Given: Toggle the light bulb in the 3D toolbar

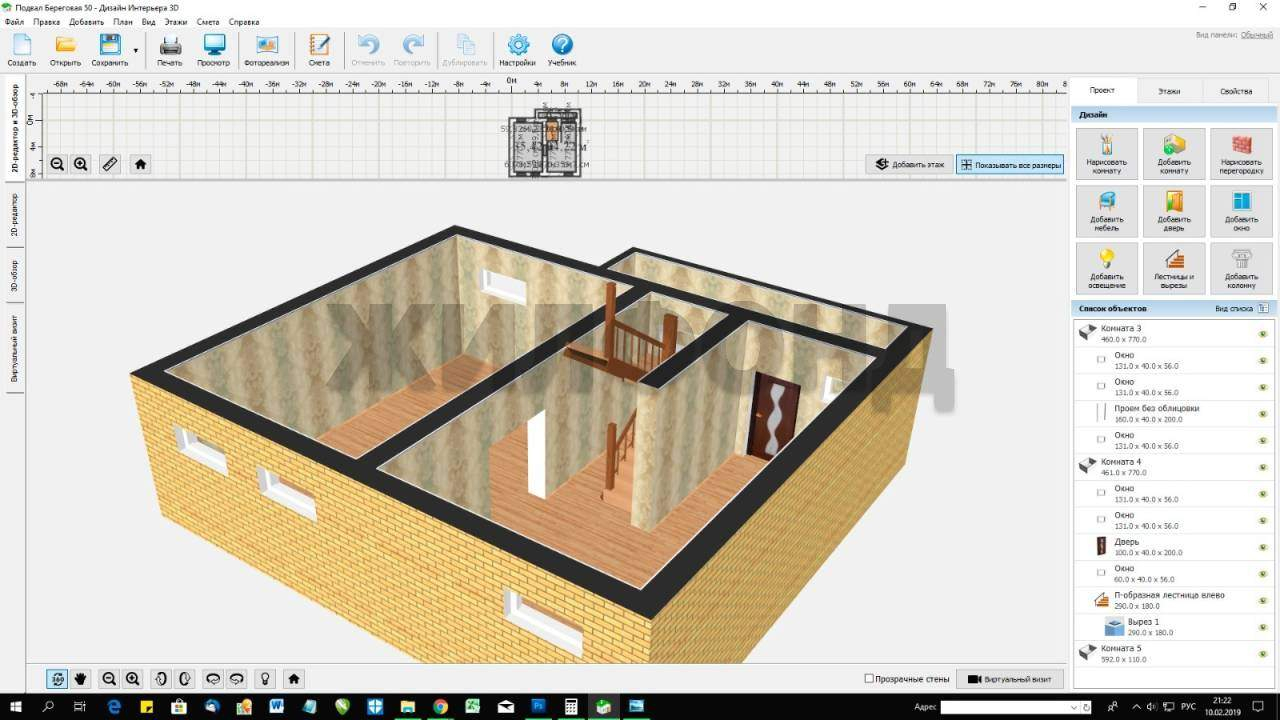Looking at the screenshot, I should pos(265,678).
